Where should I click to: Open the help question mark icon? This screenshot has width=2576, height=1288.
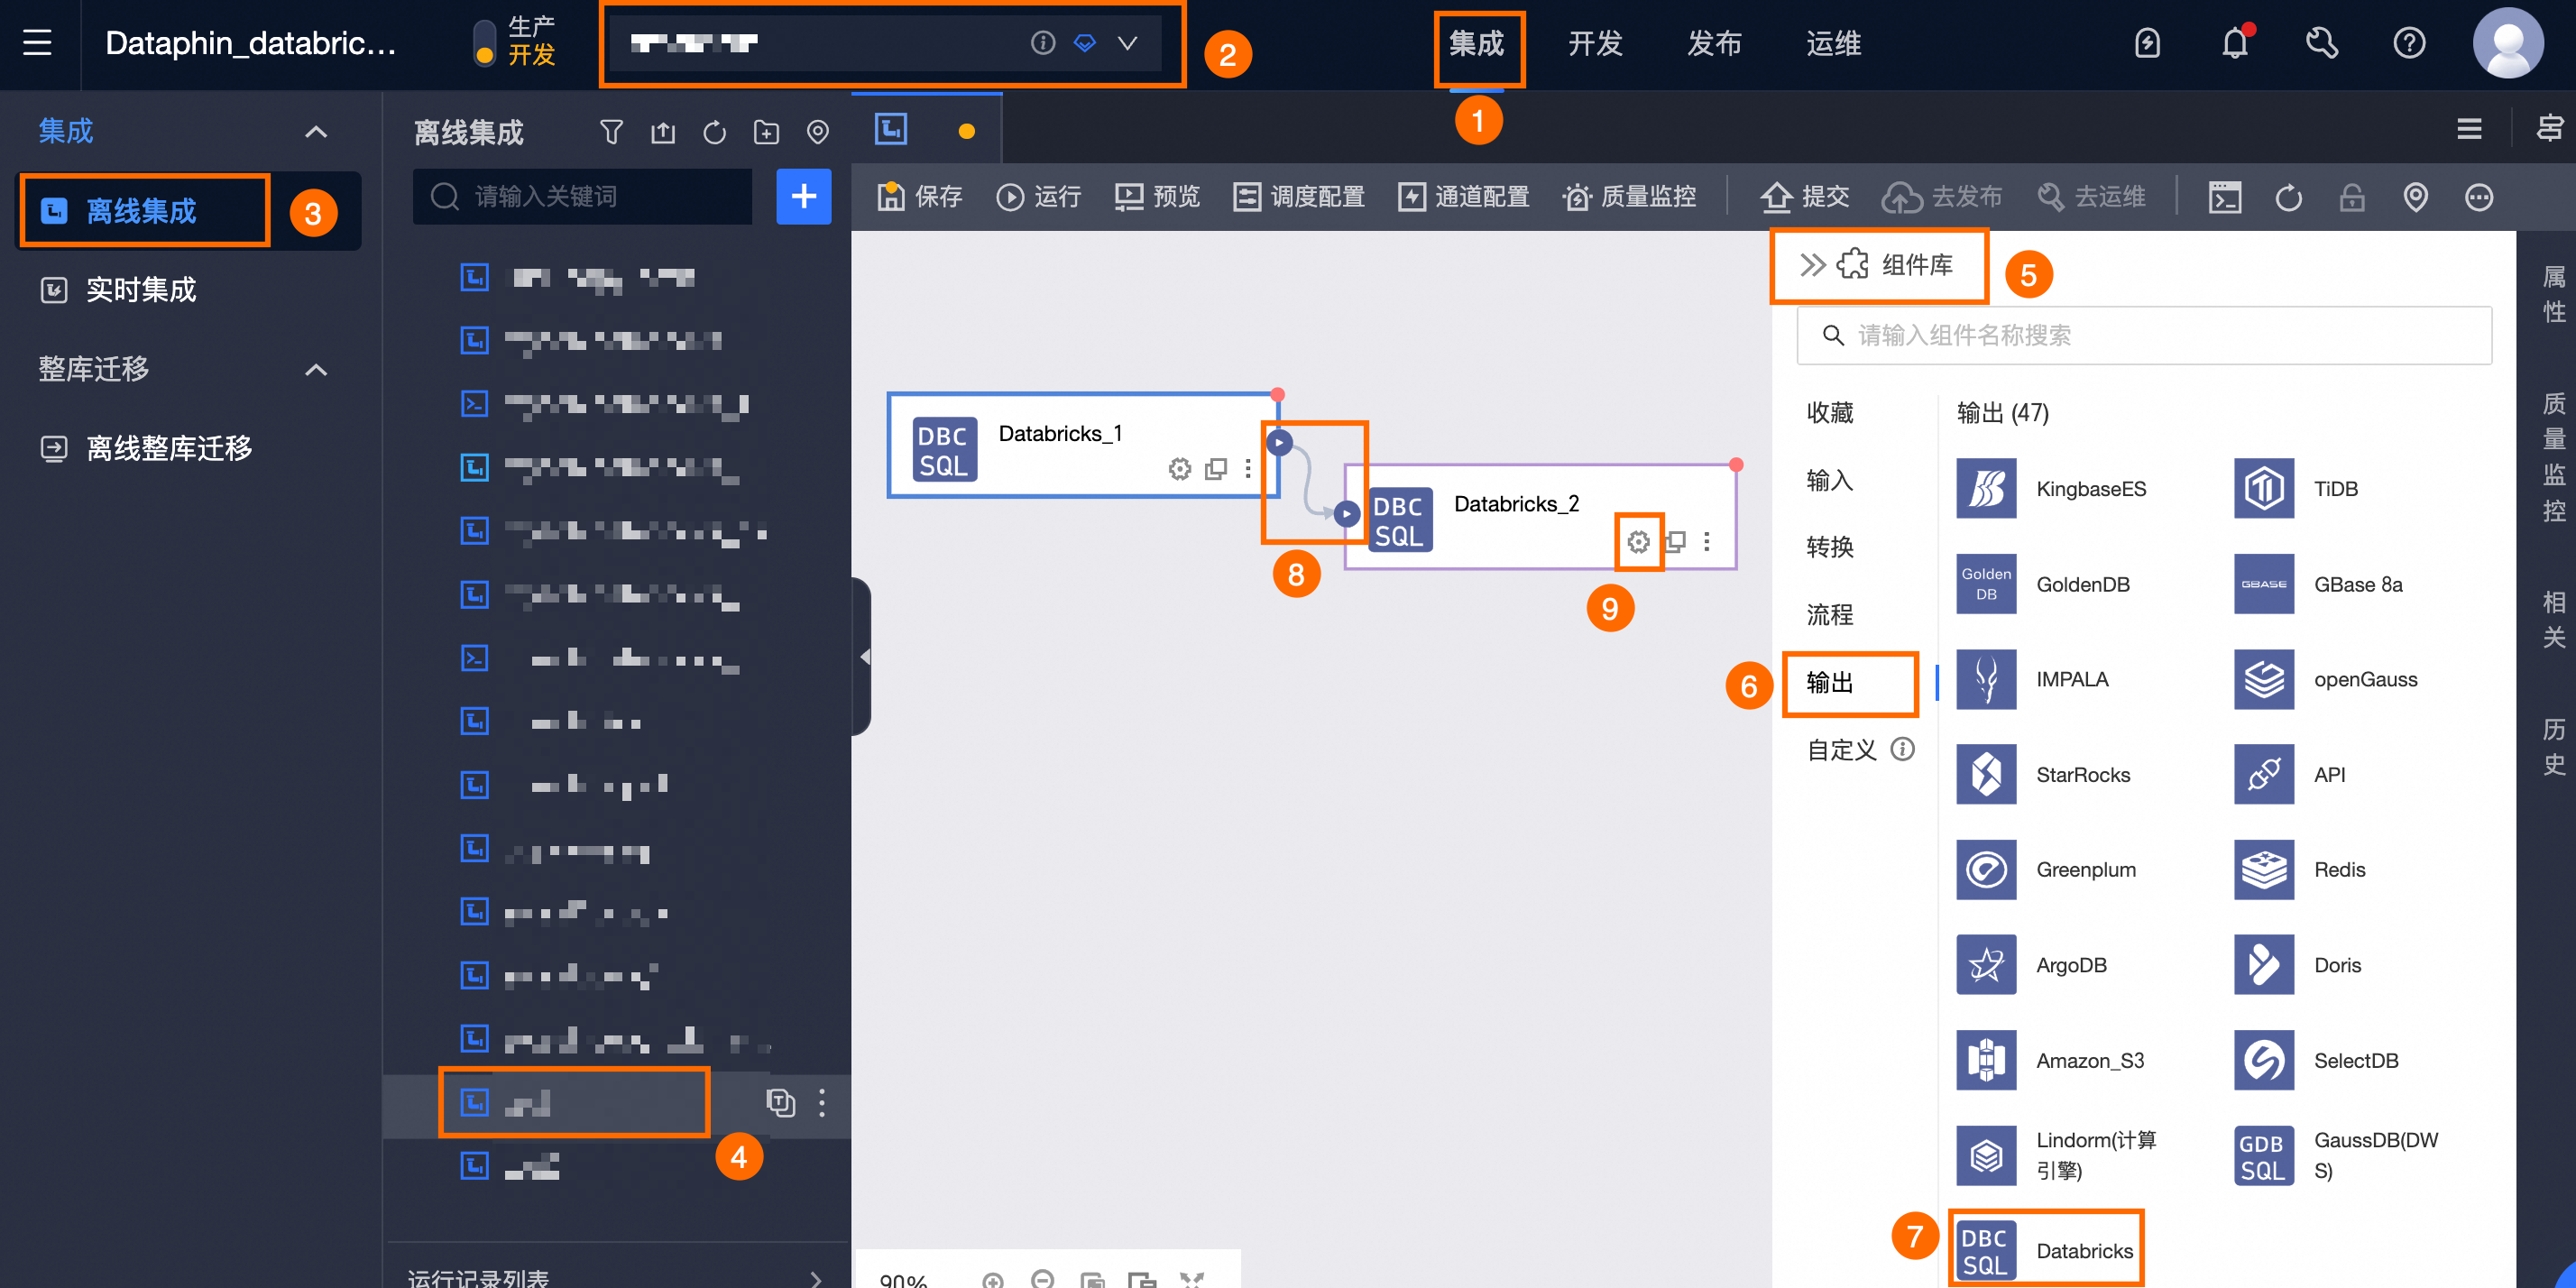[2409, 43]
